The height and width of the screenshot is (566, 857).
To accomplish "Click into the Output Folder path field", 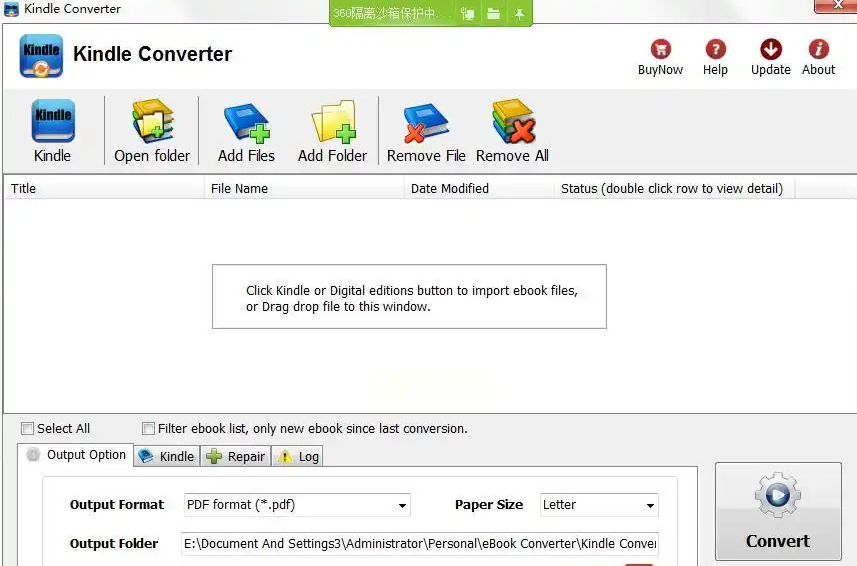I will [420, 544].
